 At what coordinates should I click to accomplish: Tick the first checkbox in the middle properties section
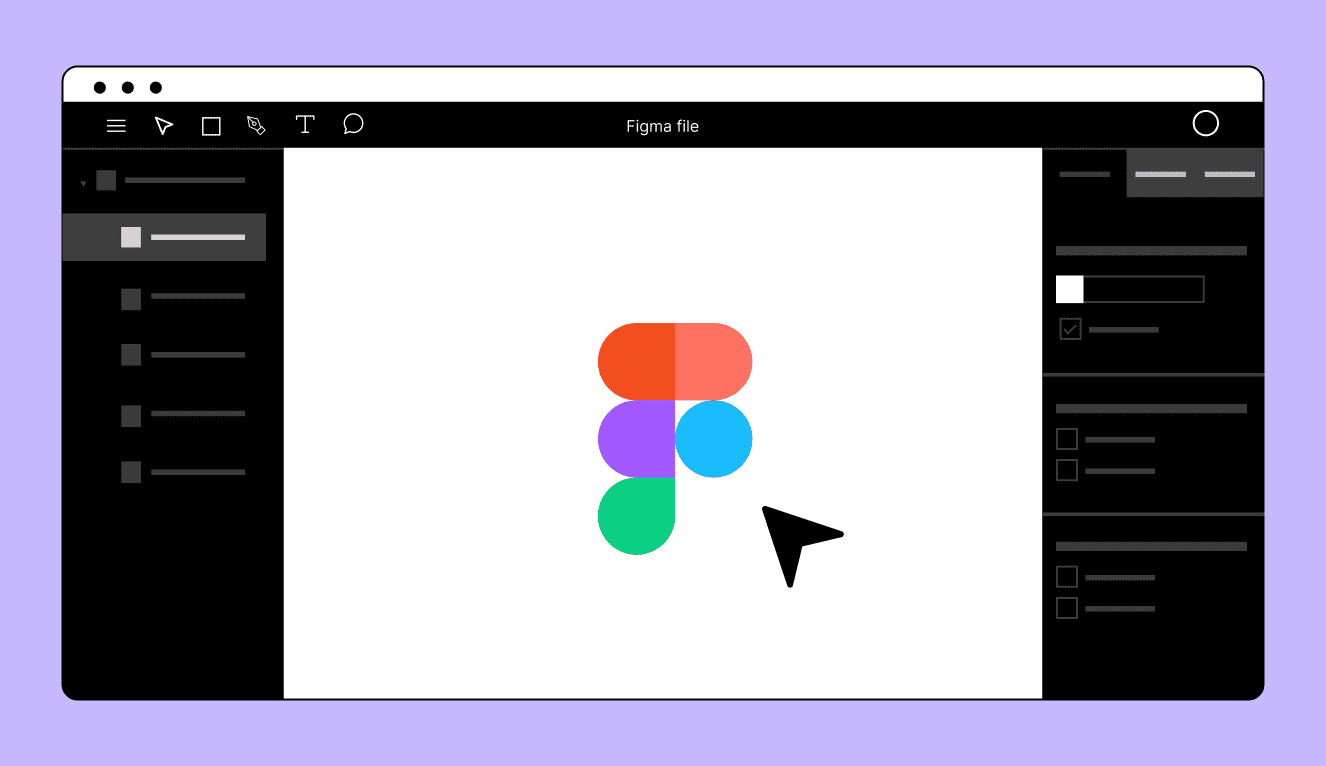(1067, 439)
